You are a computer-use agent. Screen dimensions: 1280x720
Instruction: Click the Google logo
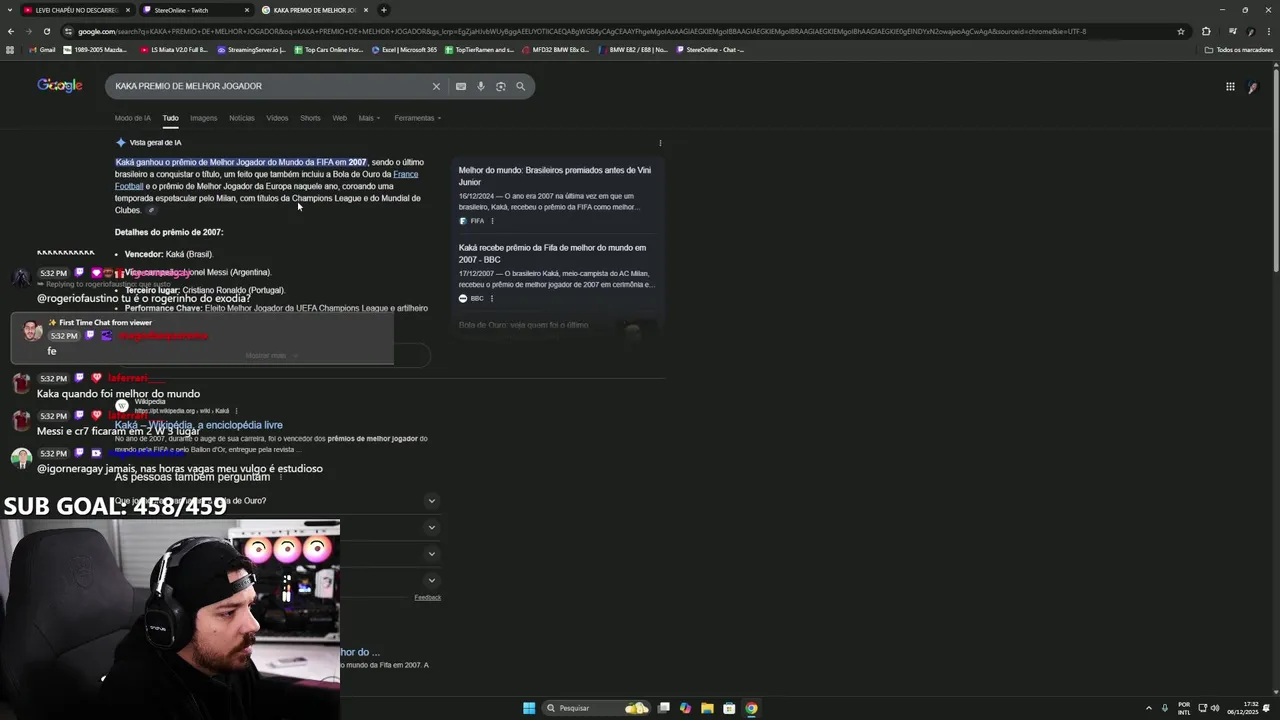[x=60, y=86]
